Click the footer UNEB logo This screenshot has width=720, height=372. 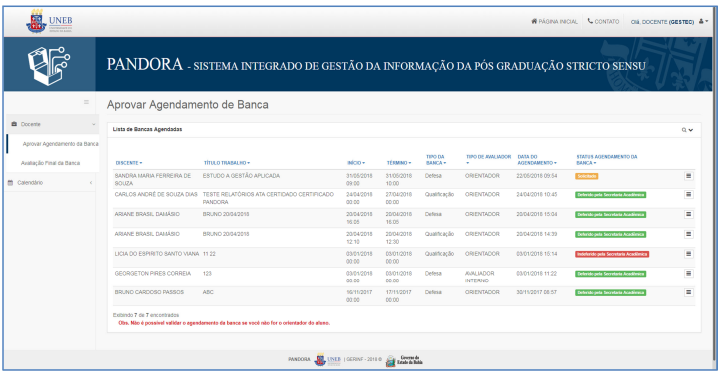pyautogui.click(x=327, y=360)
